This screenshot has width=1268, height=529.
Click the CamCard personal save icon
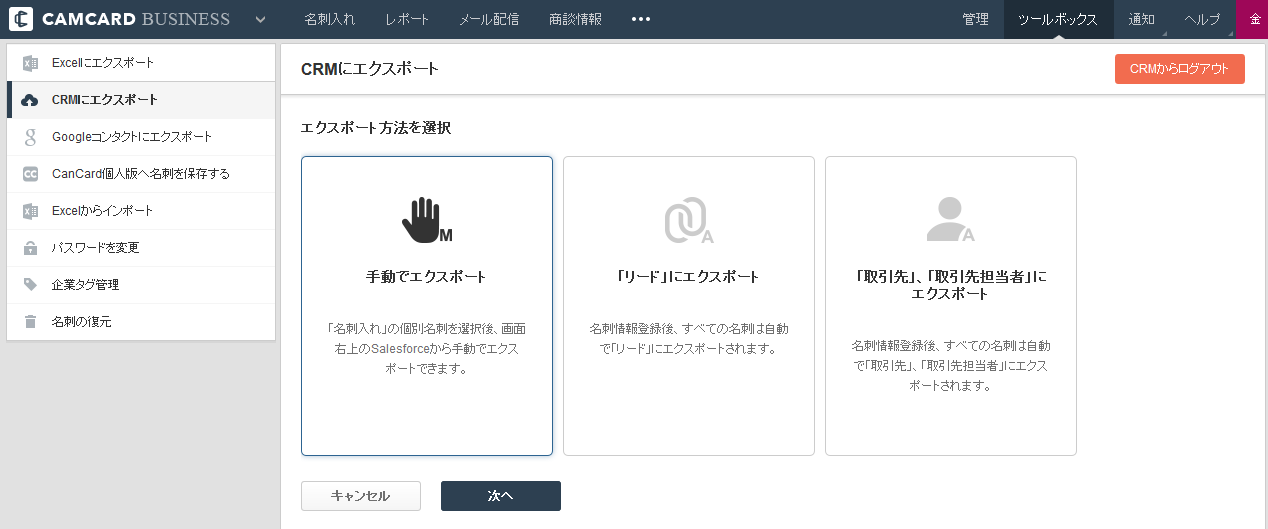pos(30,174)
